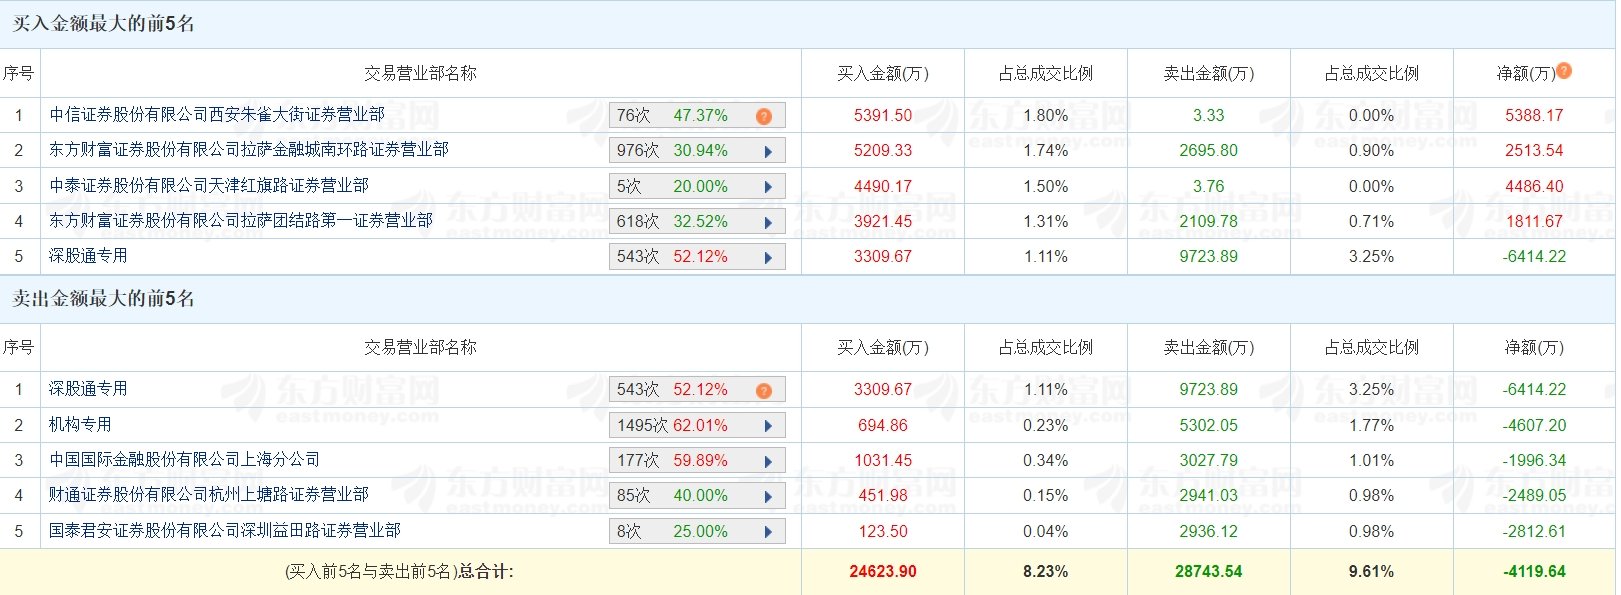Click blue arrow icon in 国泰君安深圳益田路 row
The image size is (1621, 595).
(x=768, y=532)
